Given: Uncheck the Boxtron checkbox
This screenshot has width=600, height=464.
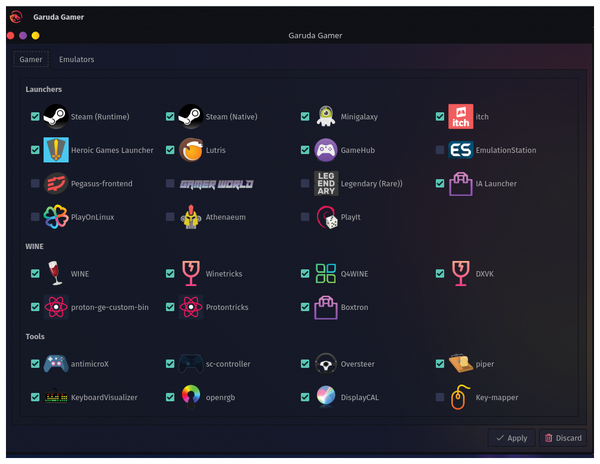Looking at the screenshot, I should tap(305, 307).
